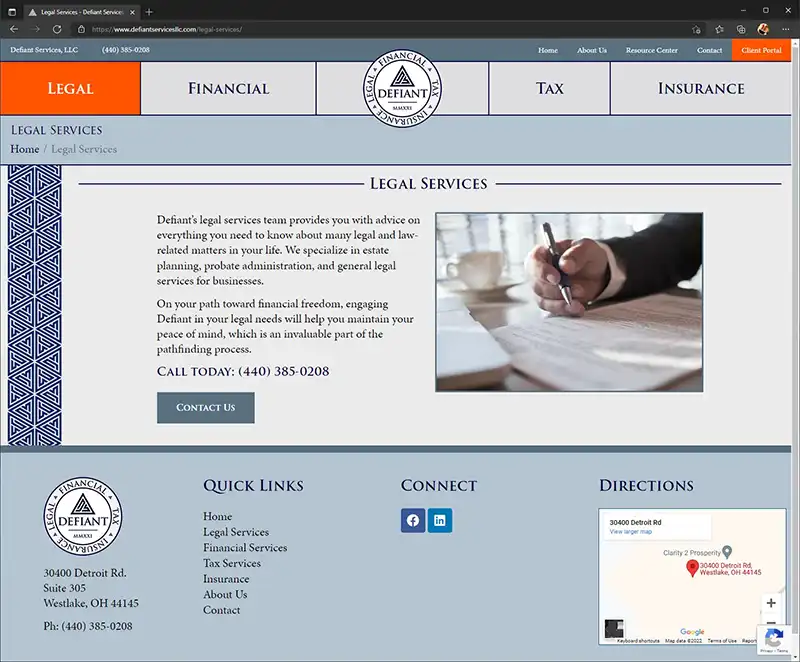Click the Quick Links heading

pos(253,486)
